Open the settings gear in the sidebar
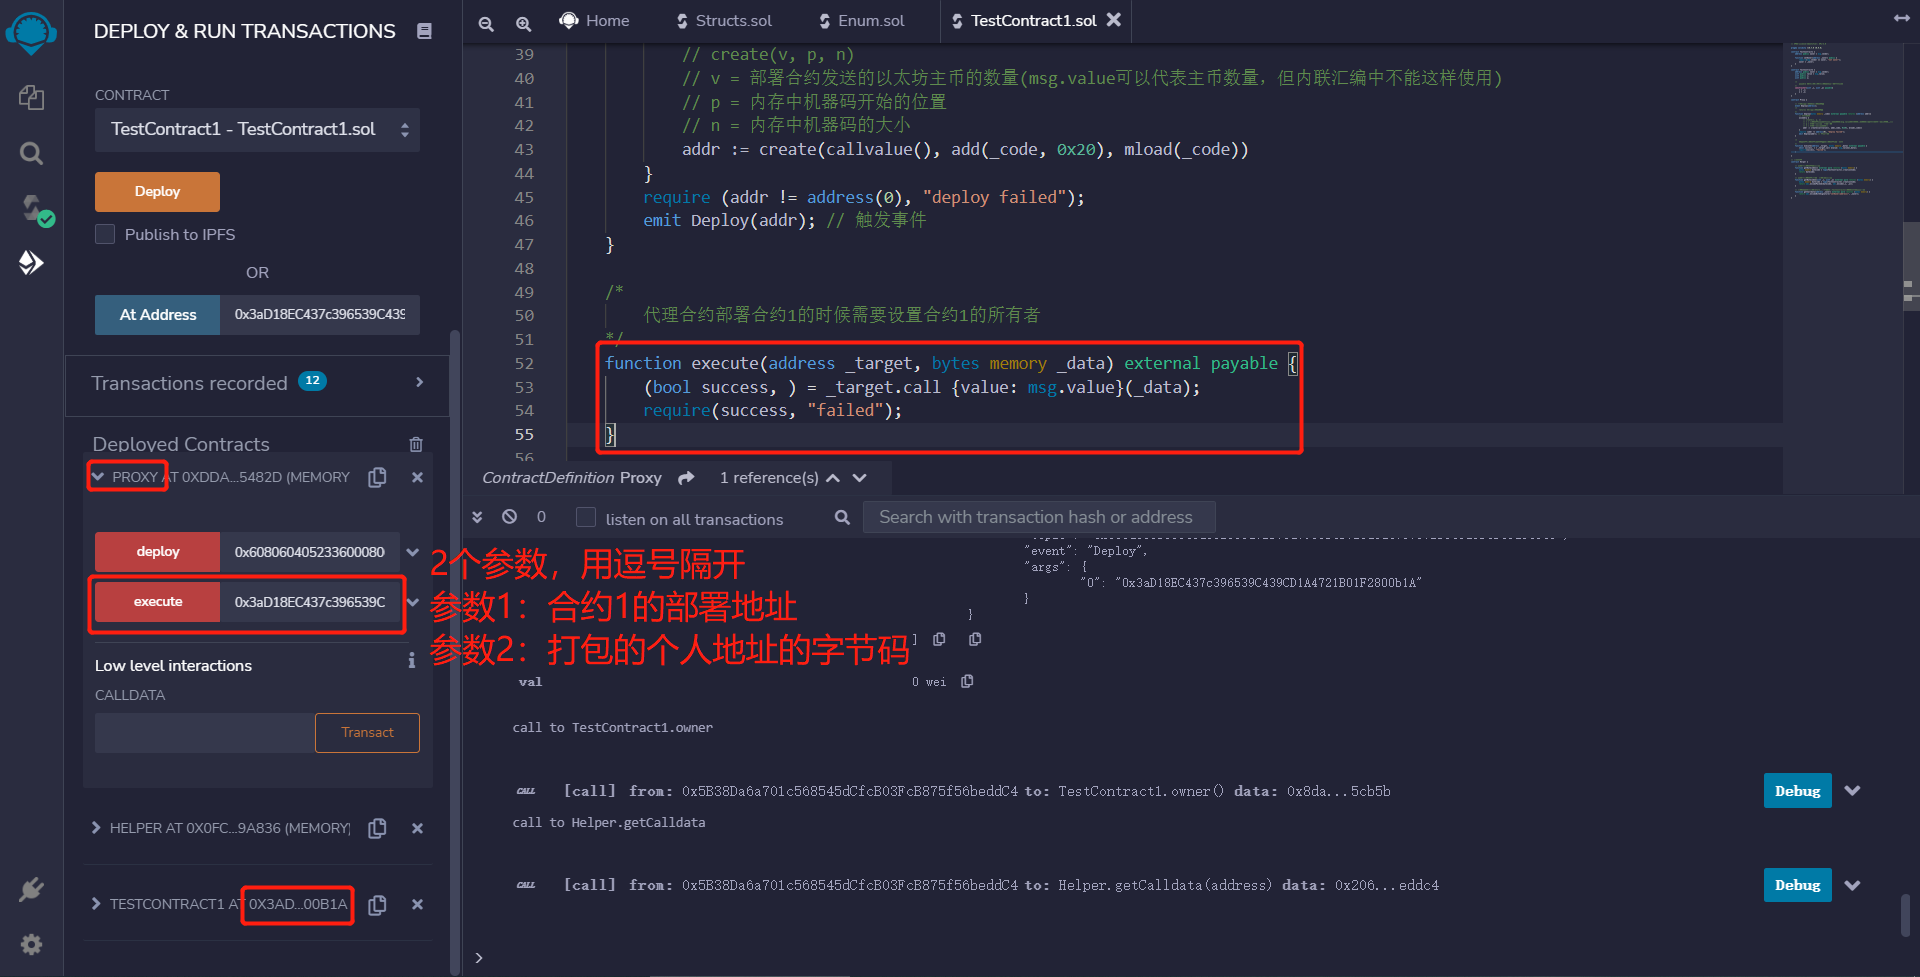This screenshot has width=1920, height=977. [x=31, y=944]
